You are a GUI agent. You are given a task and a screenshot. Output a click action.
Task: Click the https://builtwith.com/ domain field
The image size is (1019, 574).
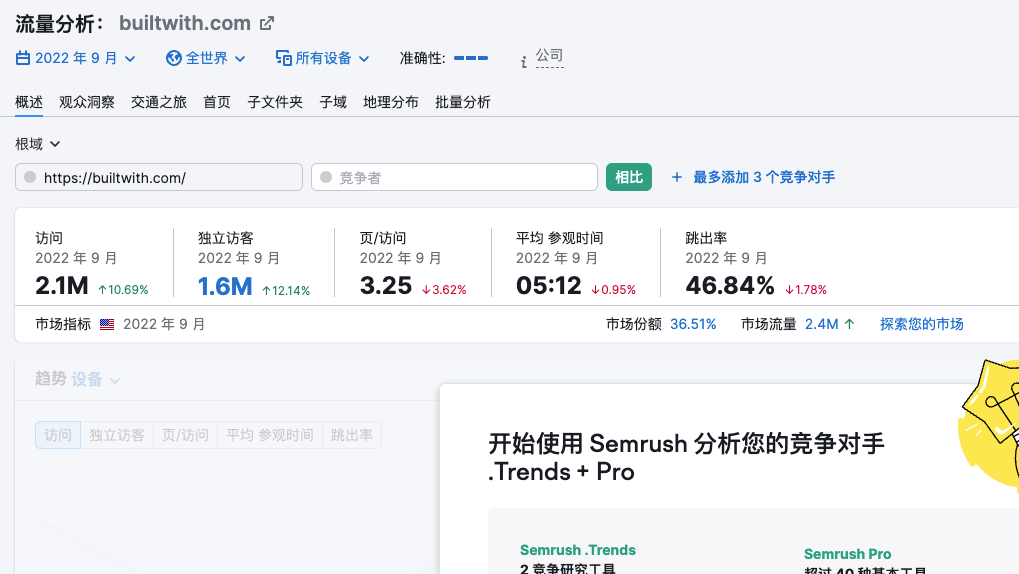[159, 177]
